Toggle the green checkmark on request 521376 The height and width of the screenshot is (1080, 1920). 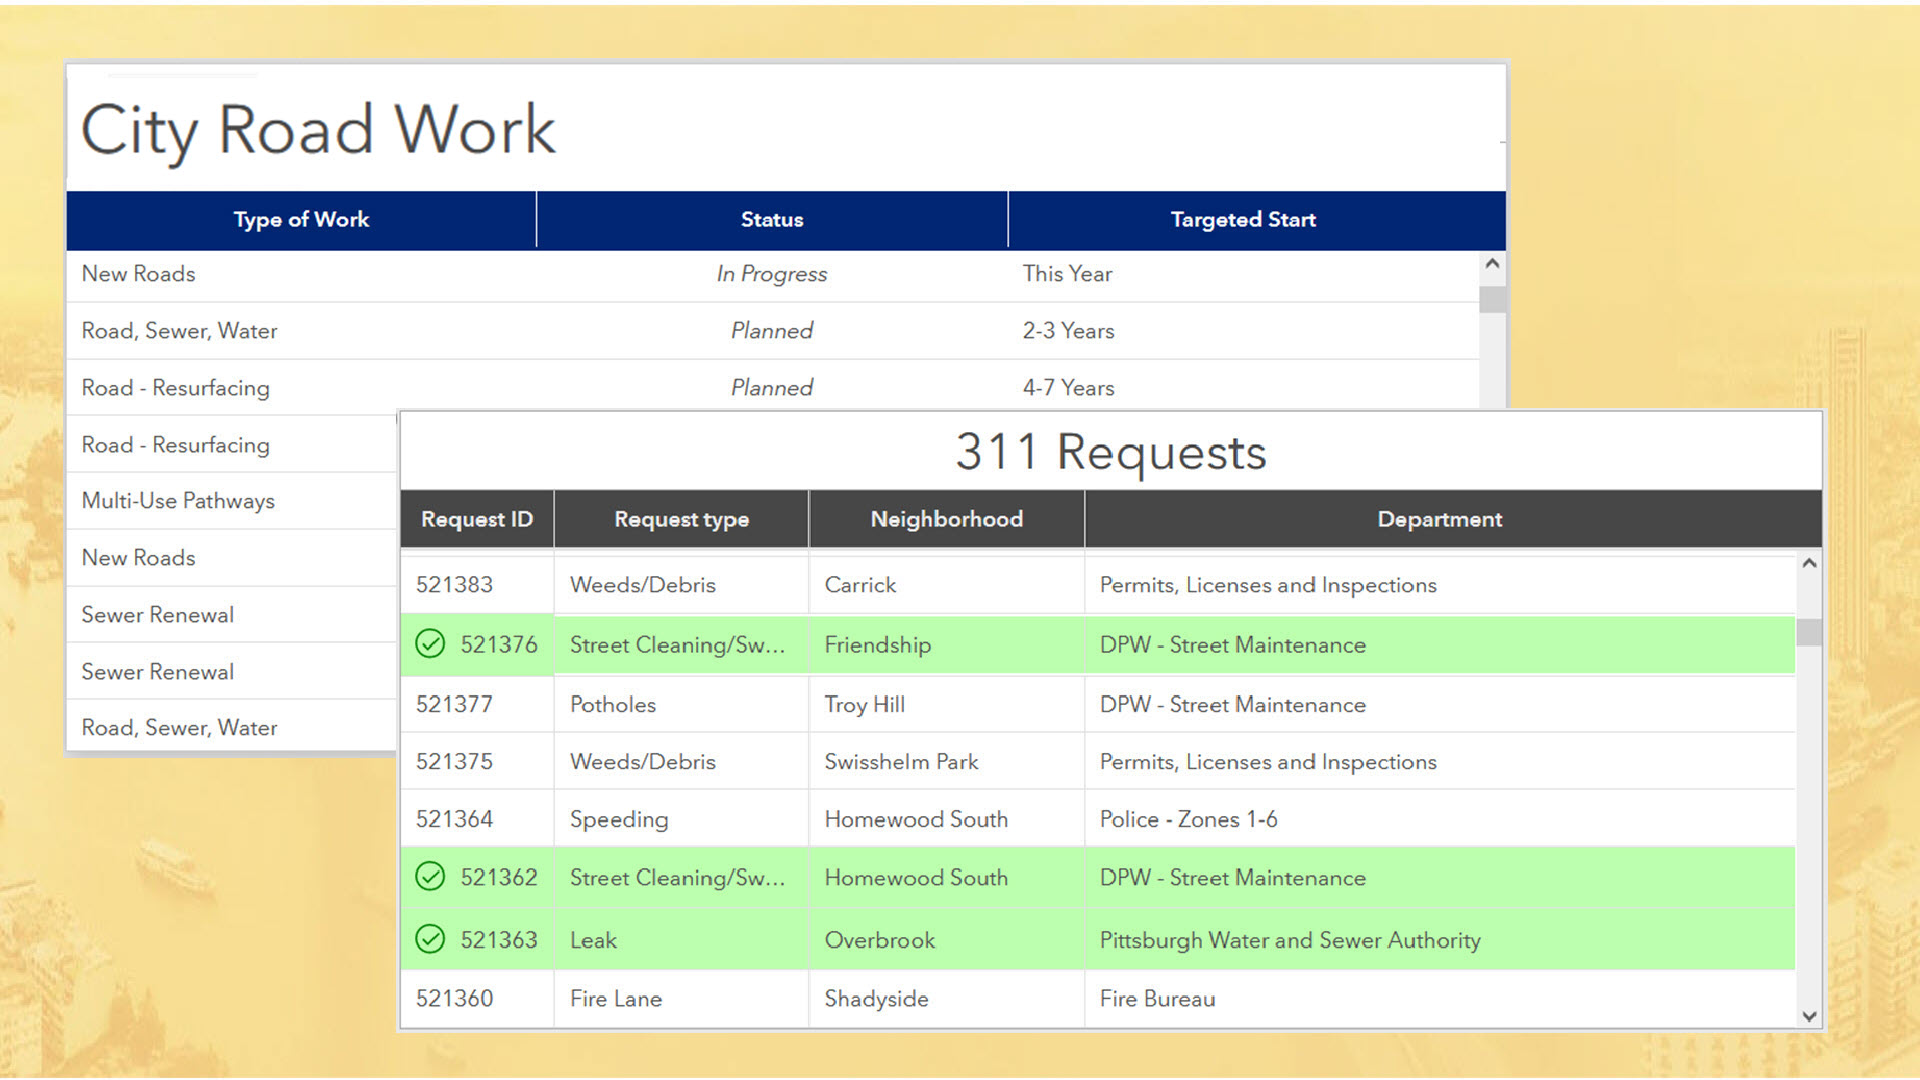point(430,645)
